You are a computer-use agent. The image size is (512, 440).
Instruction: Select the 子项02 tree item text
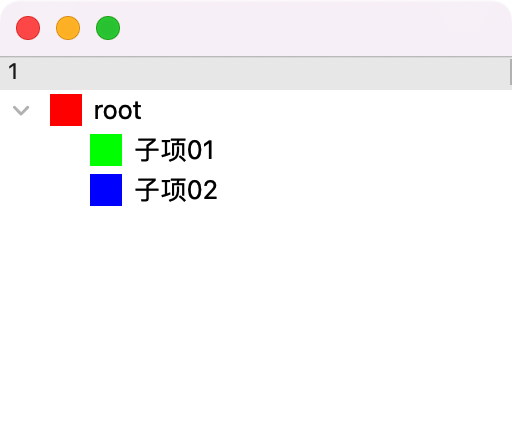pyautogui.click(x=176, y=190)
